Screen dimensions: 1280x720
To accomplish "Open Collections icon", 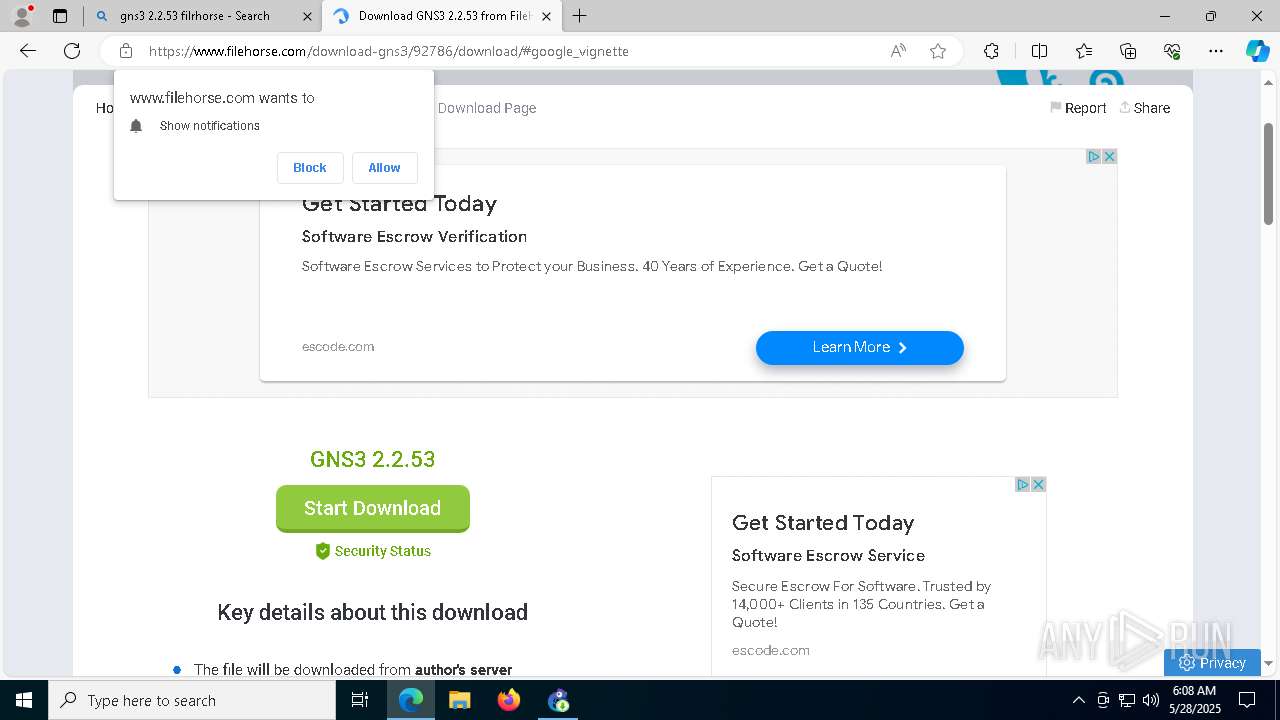I will point(1128,51).
